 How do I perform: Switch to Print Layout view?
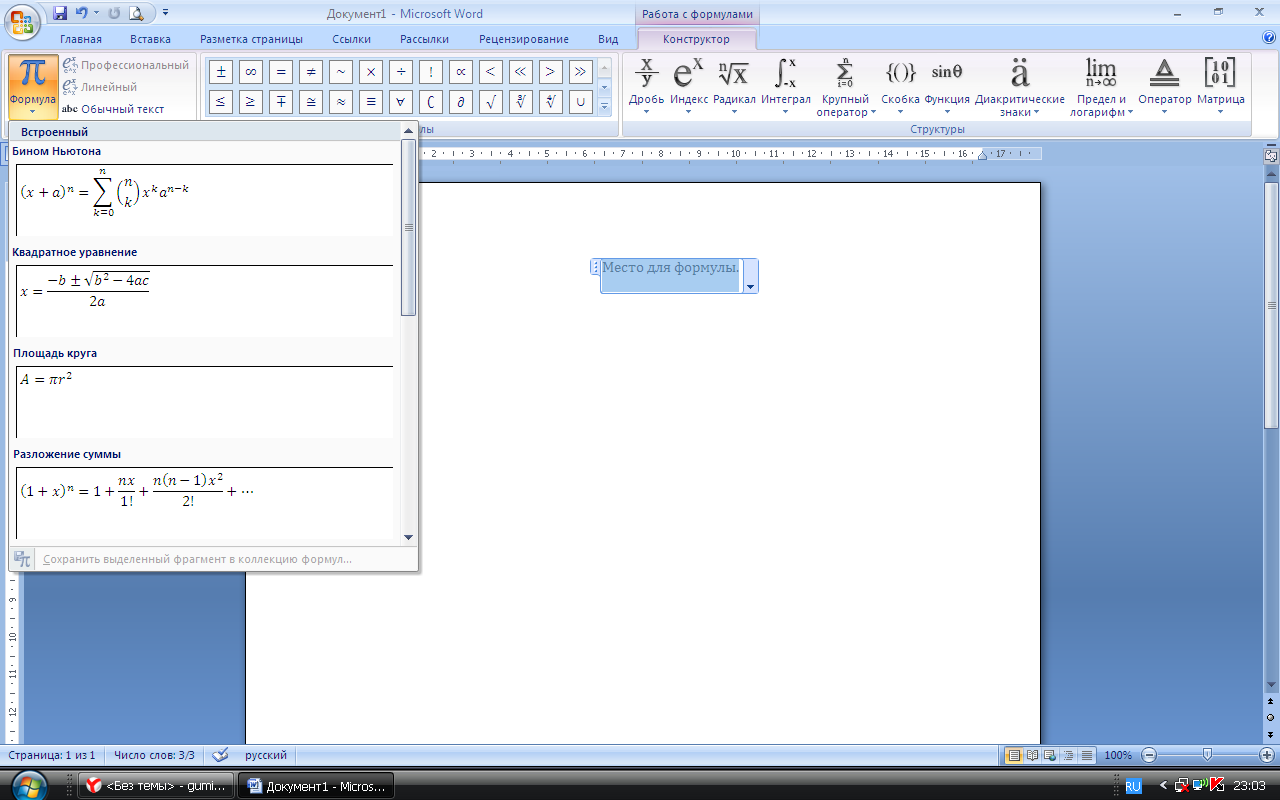pyautogui.click(x=1013, y=755)
